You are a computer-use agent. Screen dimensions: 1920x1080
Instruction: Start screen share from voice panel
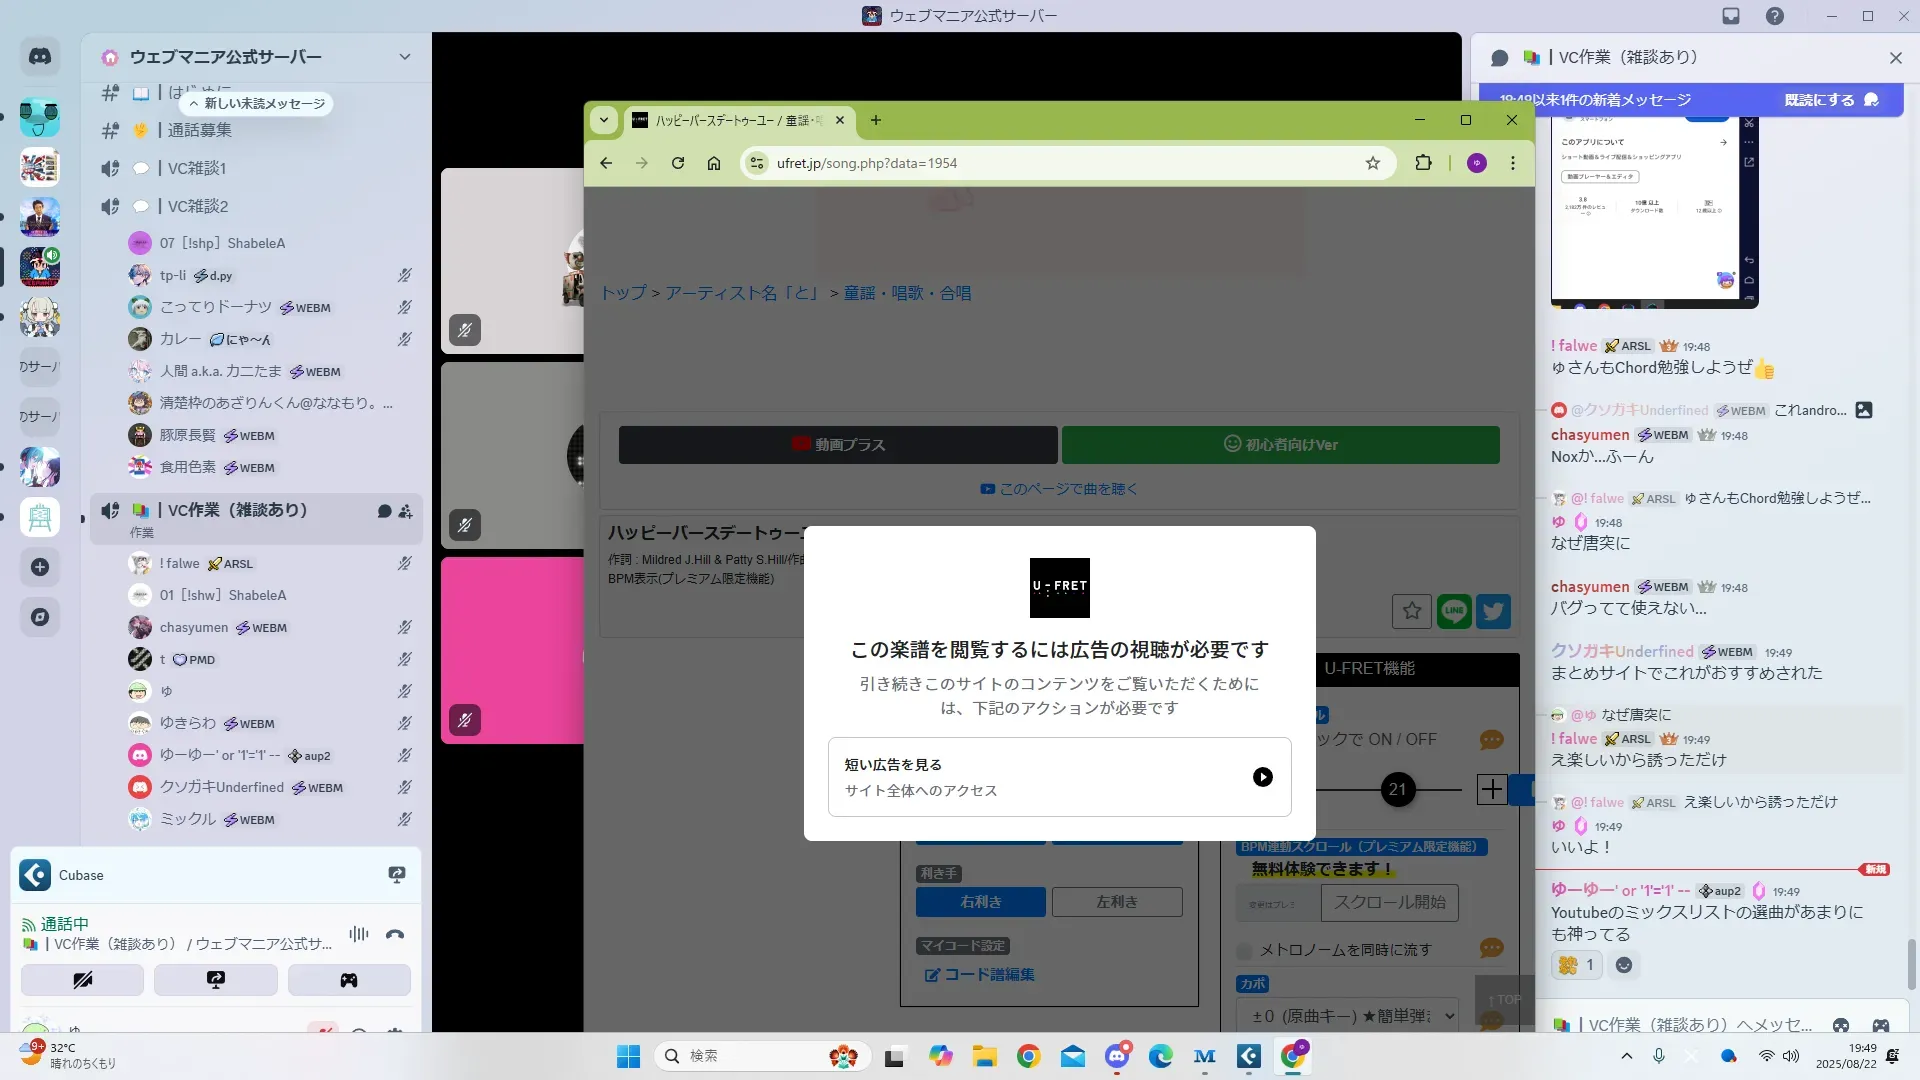216,980
